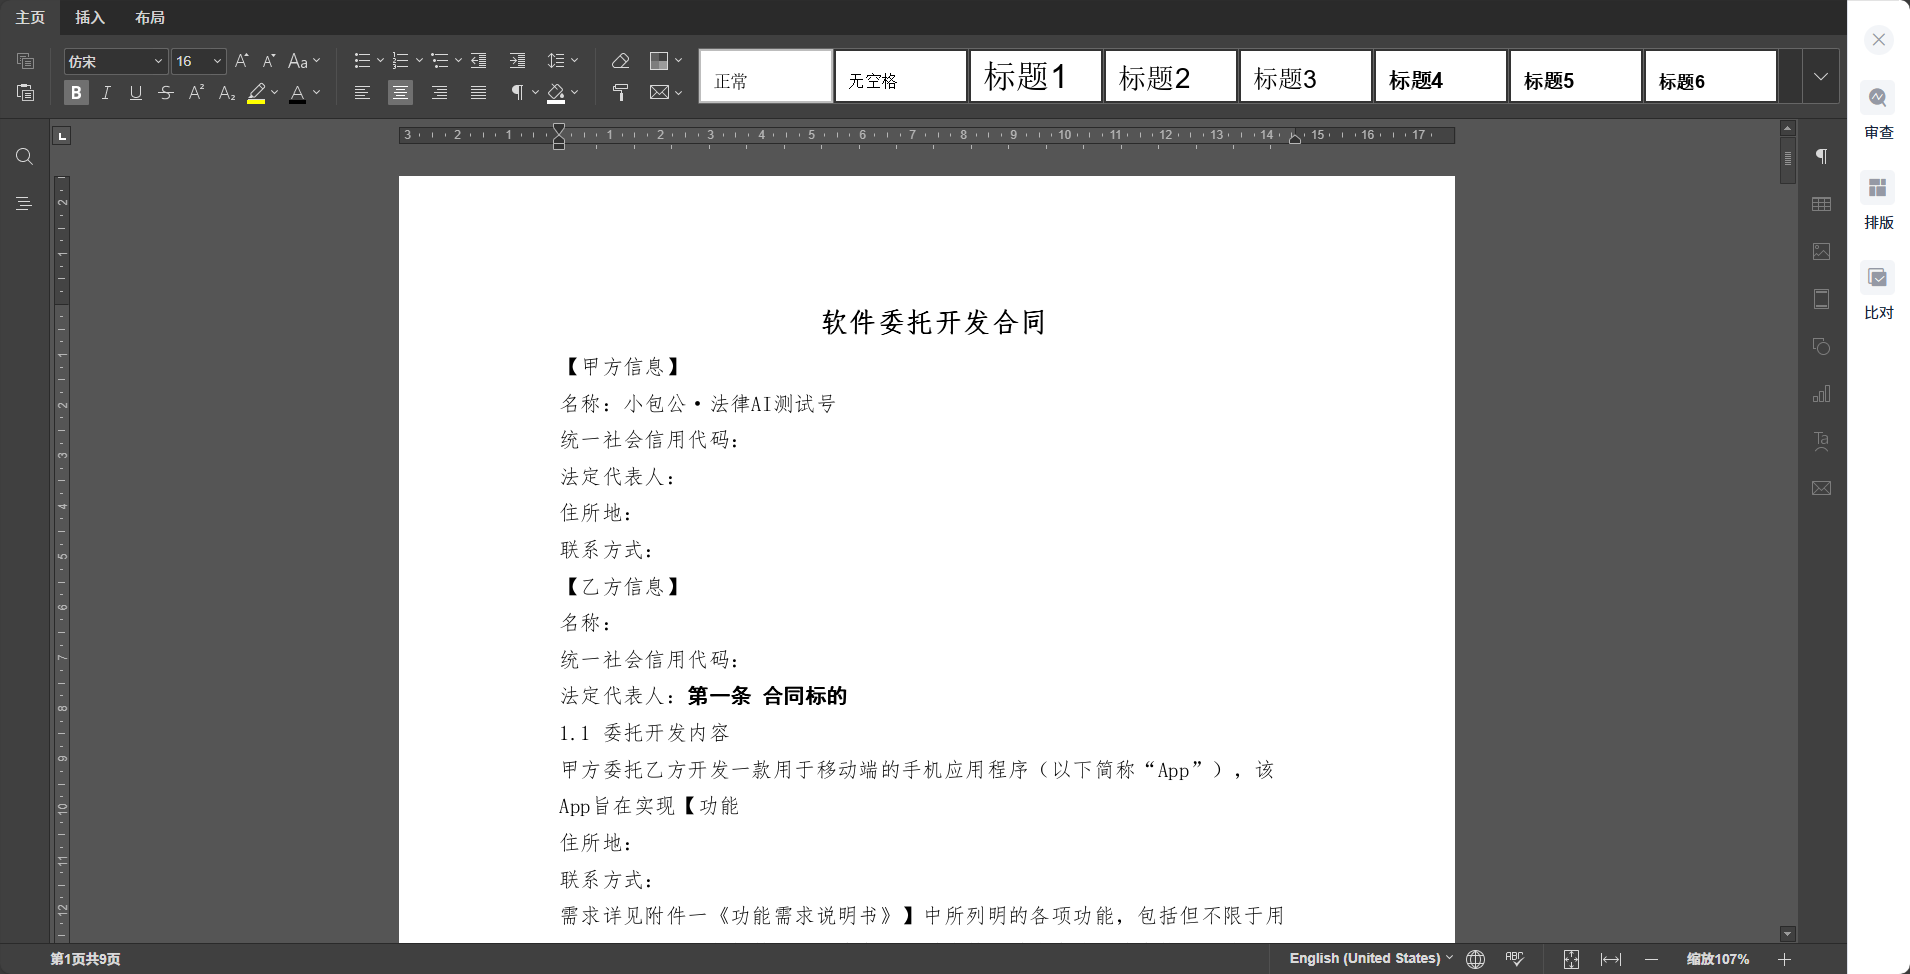
Task: Open English (United States) language dropdown
Action: [x=1370, y=958]
